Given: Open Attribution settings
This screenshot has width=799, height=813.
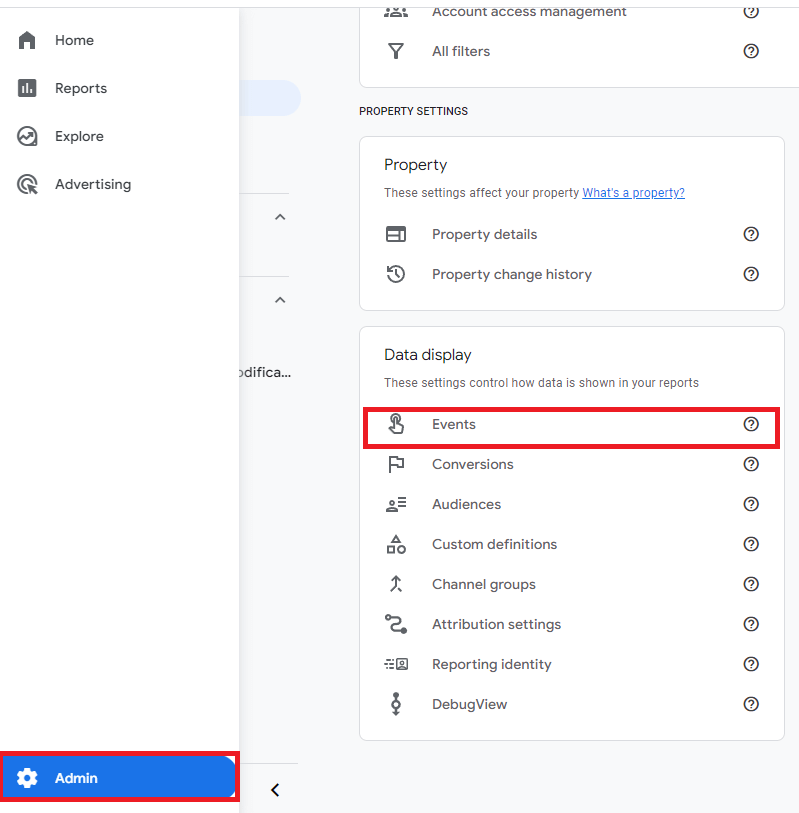Looking at the screenshot, I should tap(496, 624).
